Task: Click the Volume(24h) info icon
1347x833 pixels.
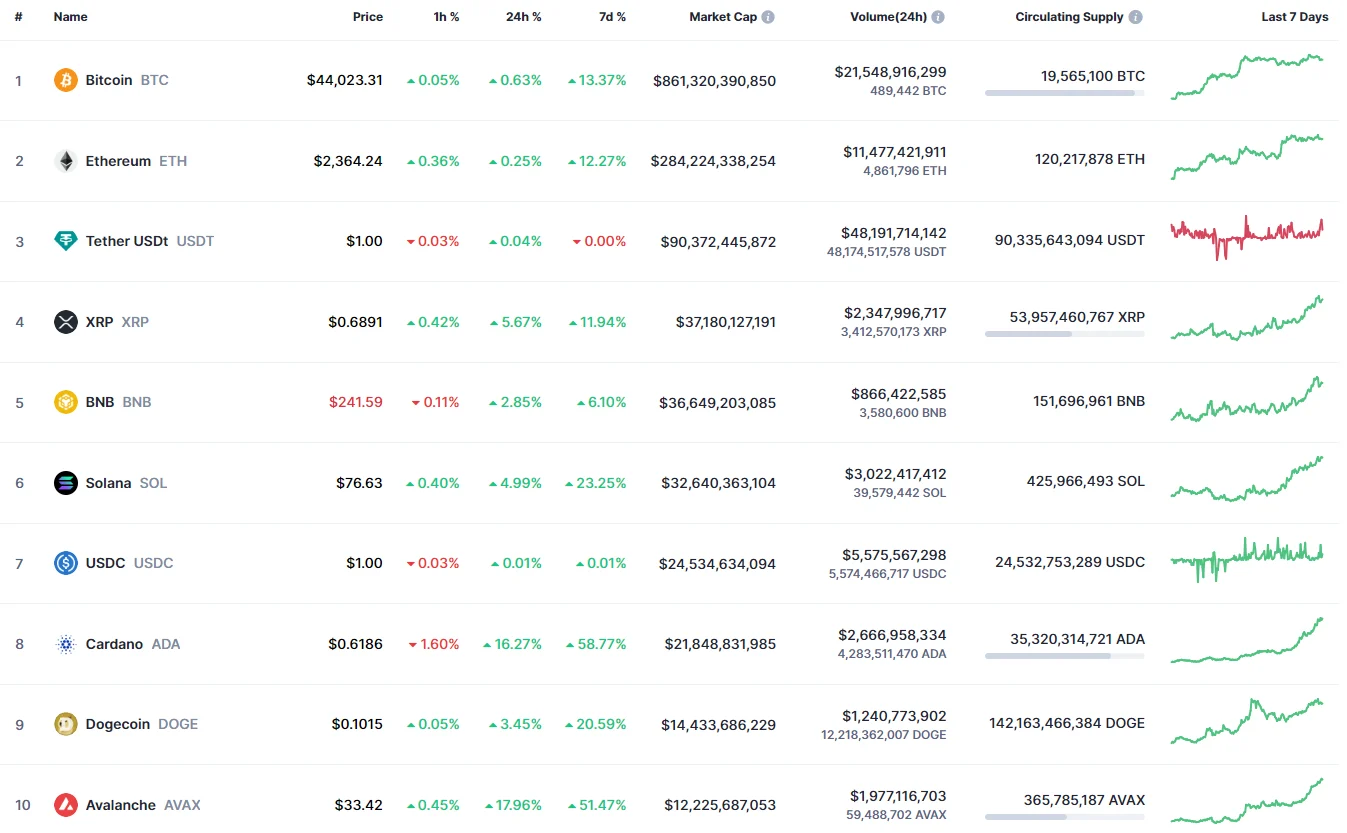Action: coord(938,17)
